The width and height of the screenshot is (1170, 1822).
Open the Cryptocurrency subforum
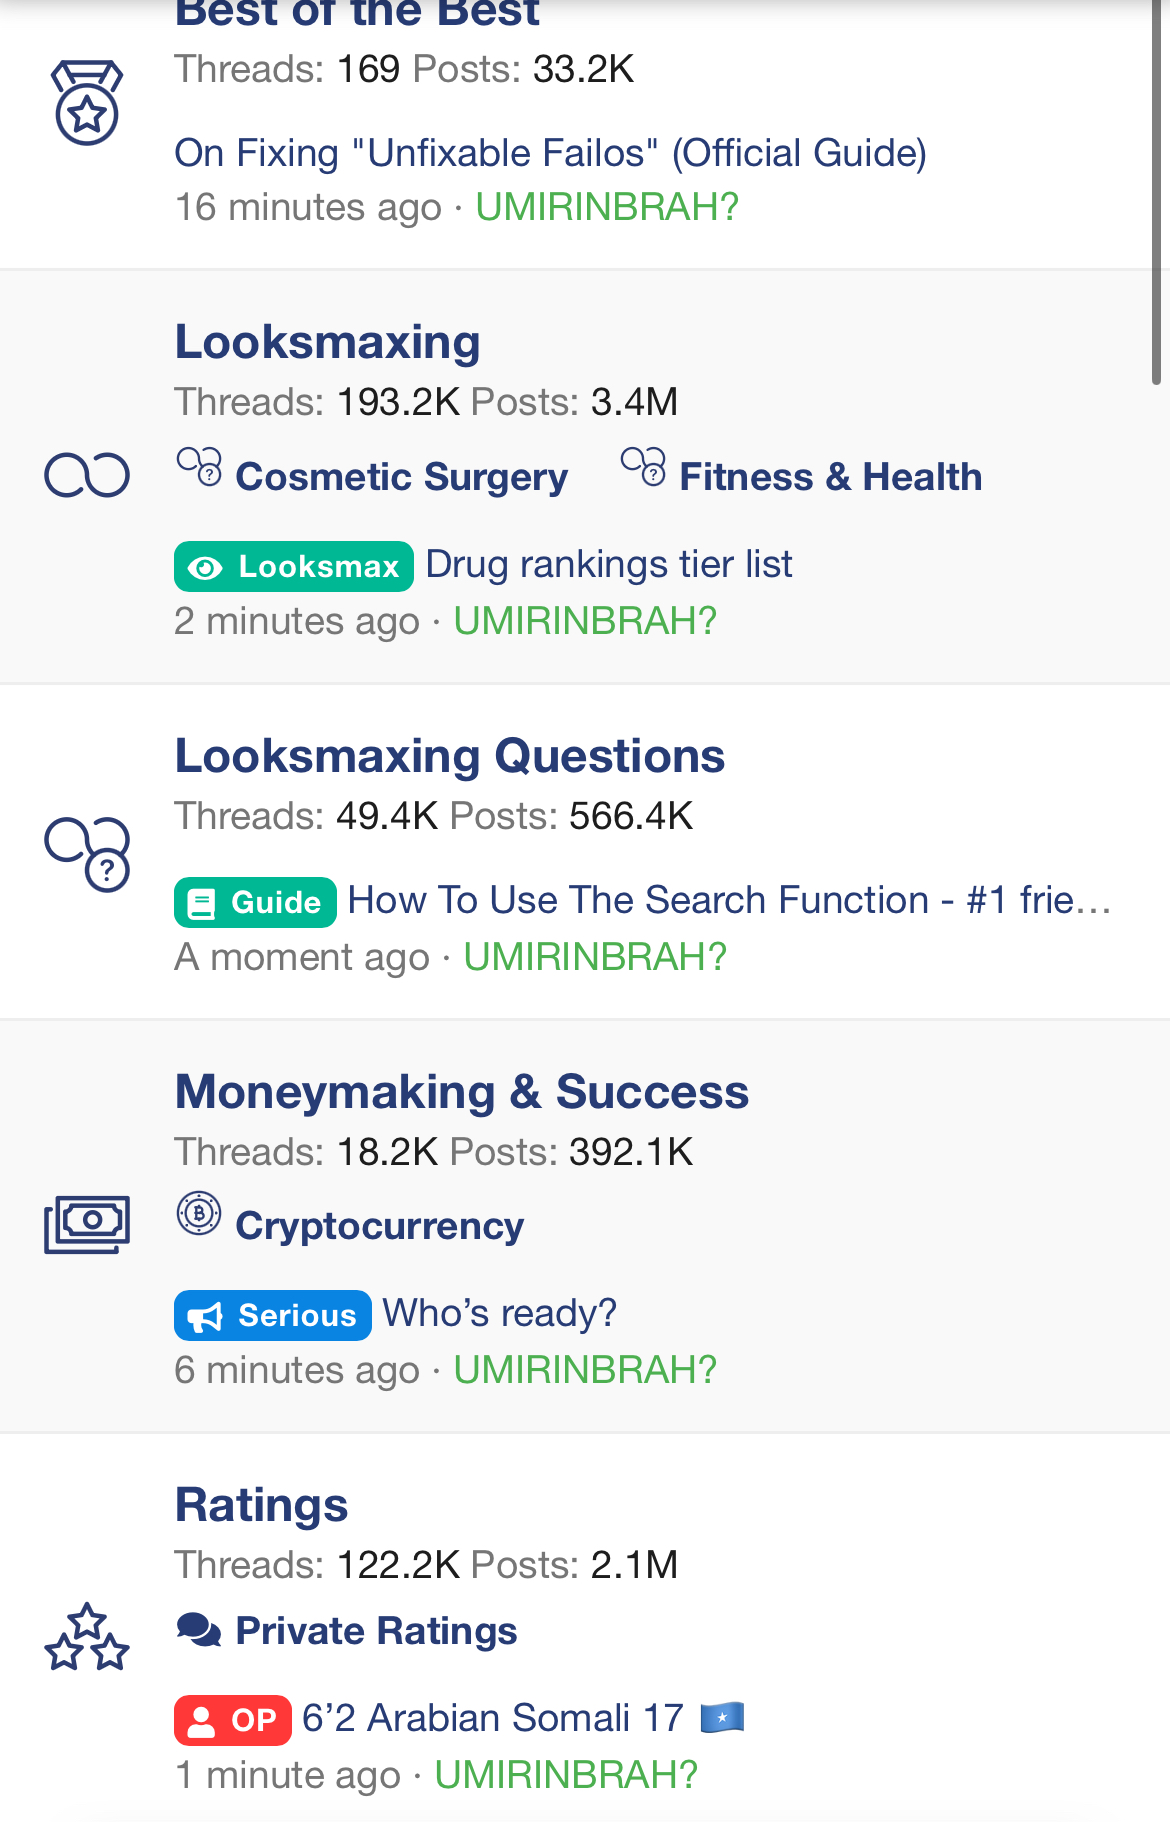tap(380, 1226)
